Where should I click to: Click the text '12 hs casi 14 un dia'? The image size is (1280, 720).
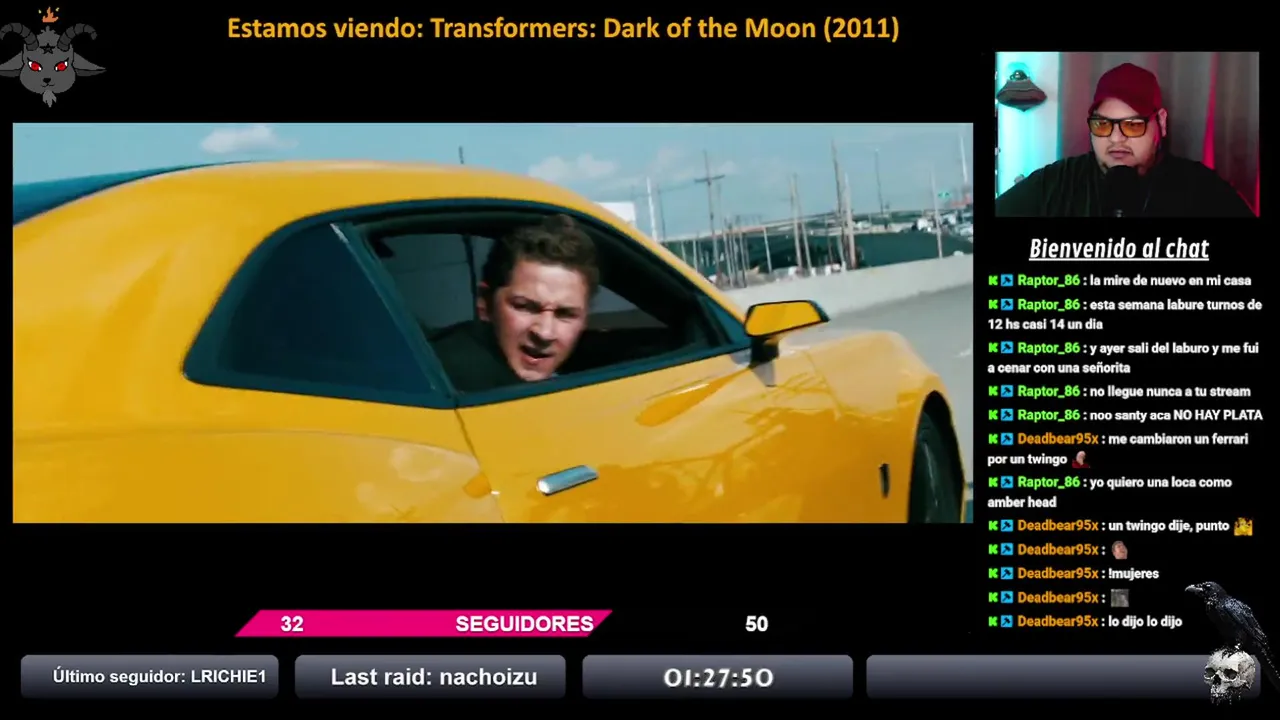[x=1045, y=325]
